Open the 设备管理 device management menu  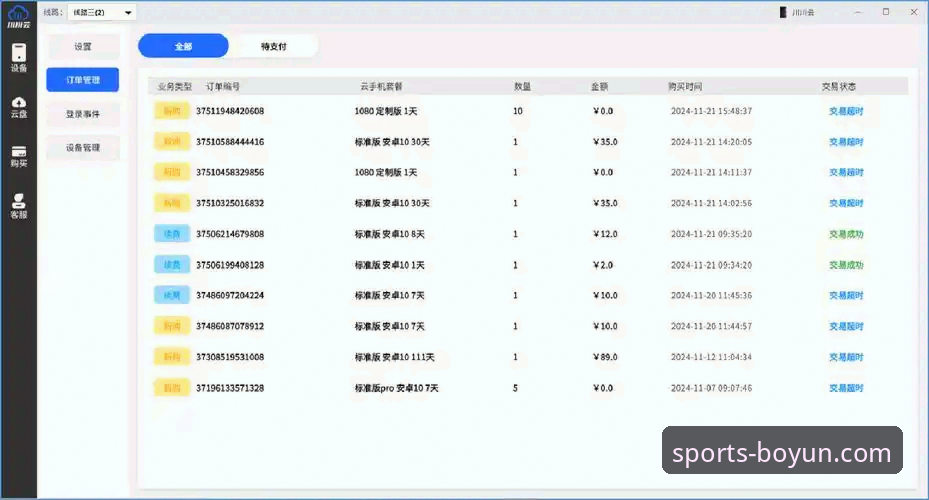click(83, 148)
